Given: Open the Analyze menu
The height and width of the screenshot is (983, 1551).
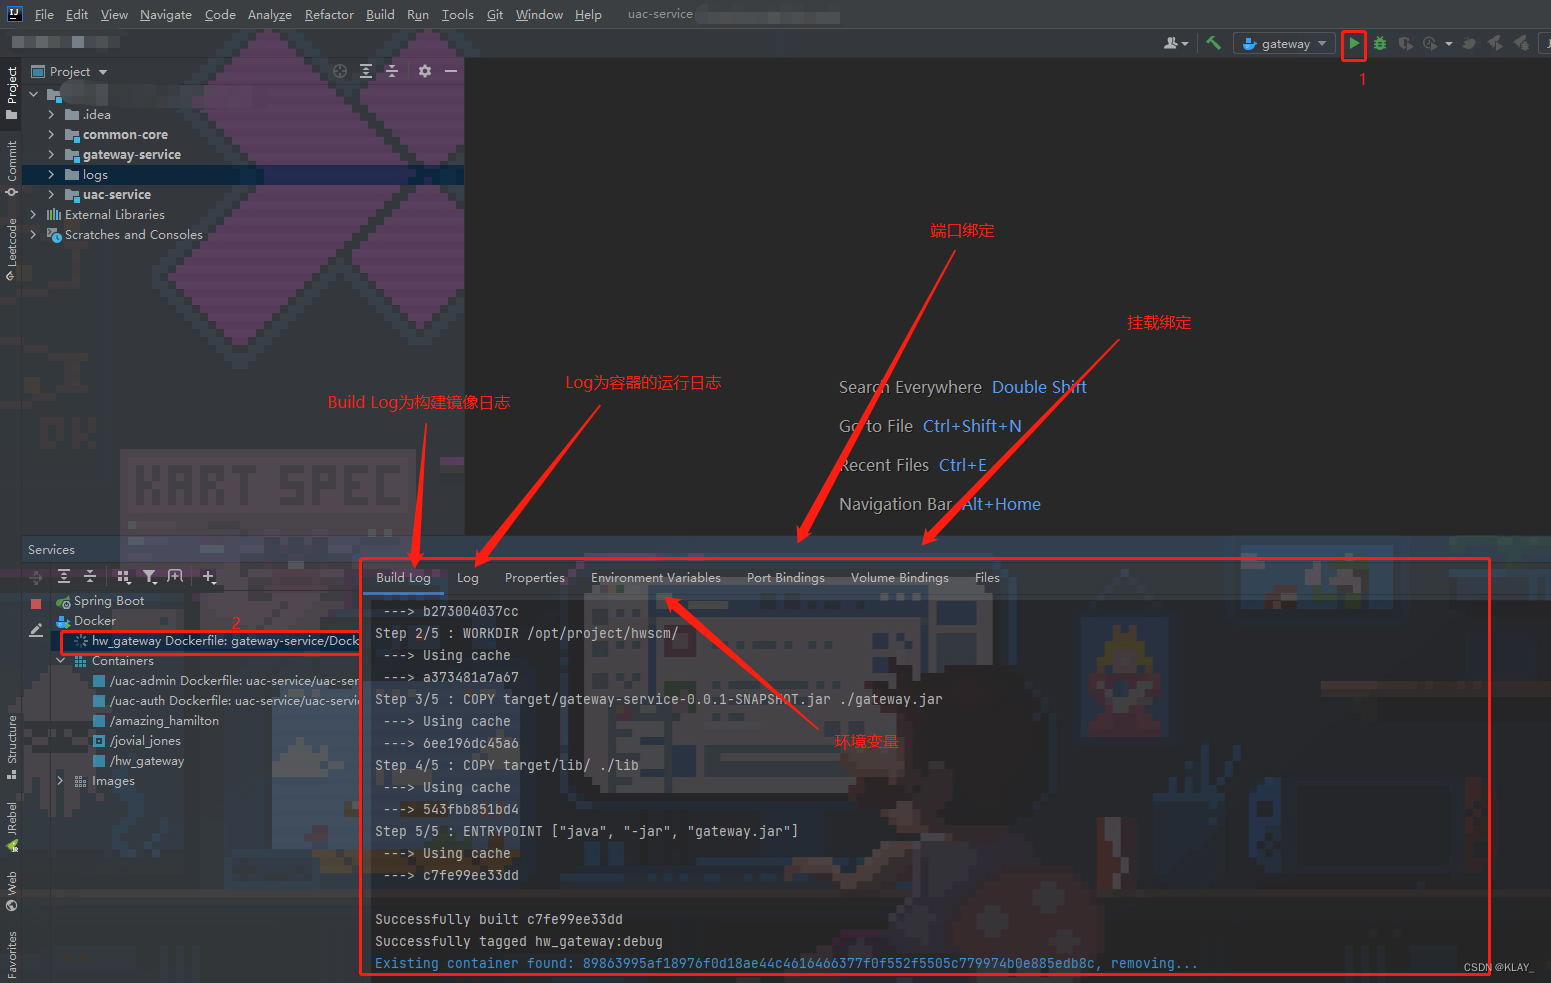Looking at the screenshot, I should tap(270, 14).
